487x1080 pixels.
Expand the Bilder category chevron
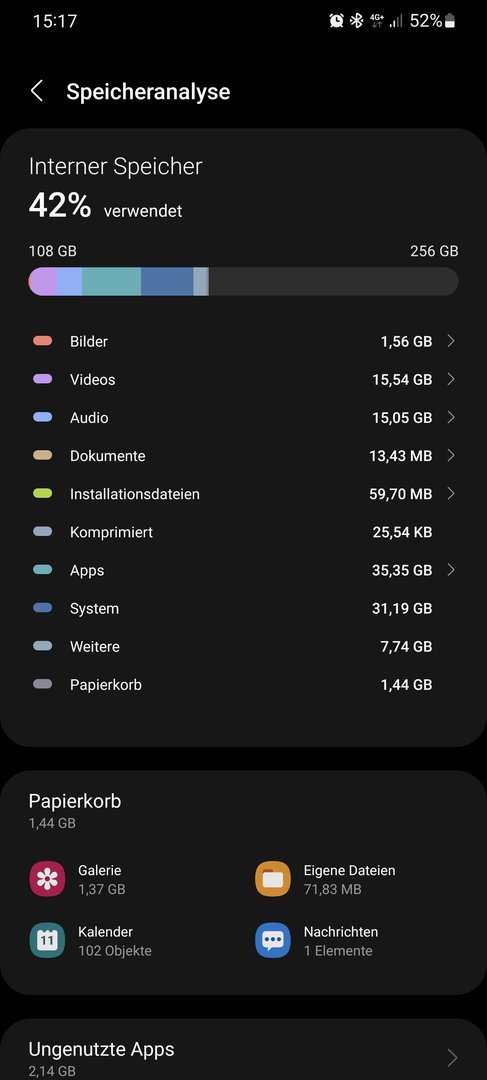(450, 341)
